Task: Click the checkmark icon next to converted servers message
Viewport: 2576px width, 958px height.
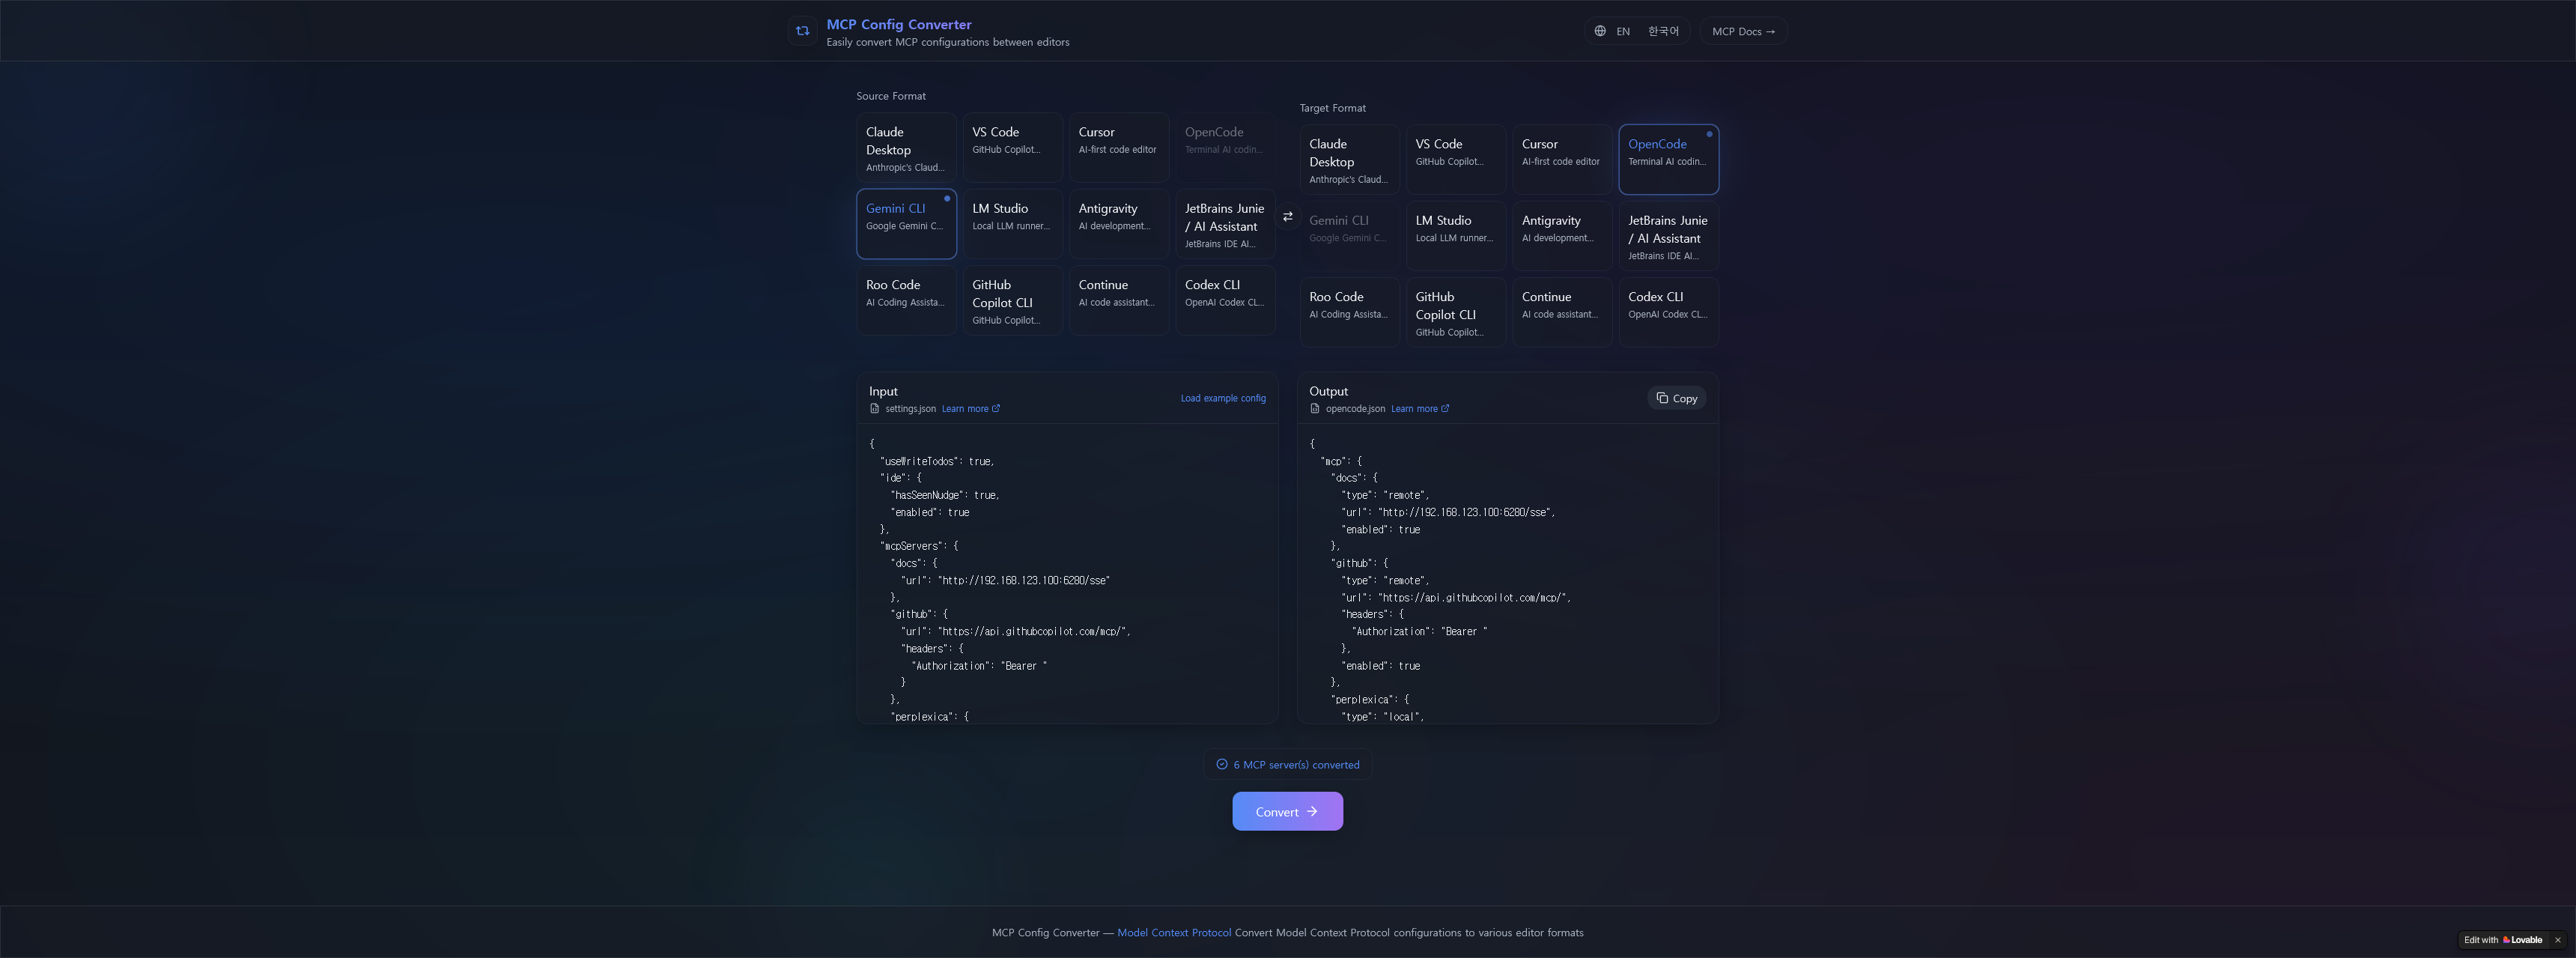Action: click(x=1222, y=764)
